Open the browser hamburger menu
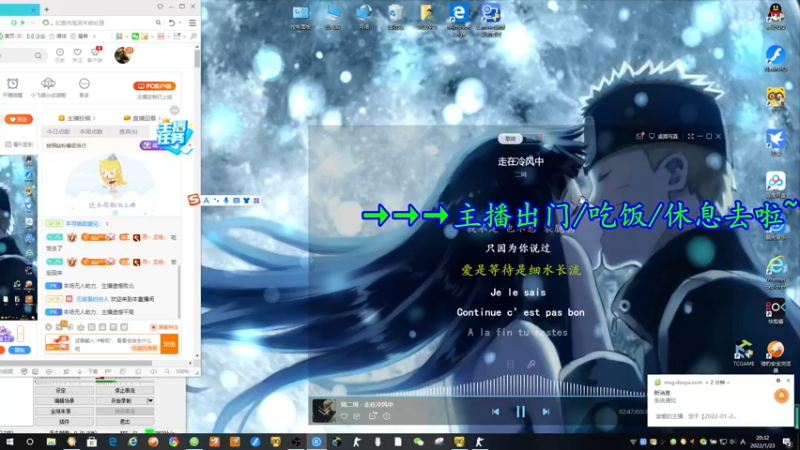Viewport: 800px width, 450px height. [x=192, y=23]
